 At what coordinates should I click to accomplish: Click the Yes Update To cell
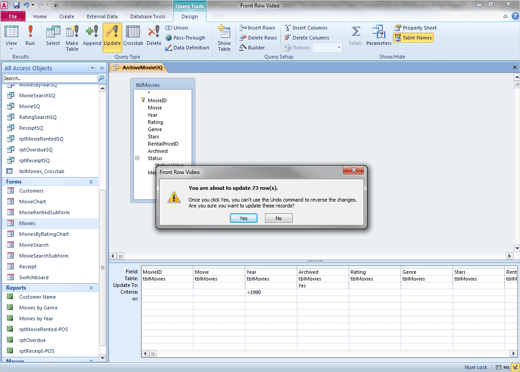pyautogui.click(x=323, y=286)
